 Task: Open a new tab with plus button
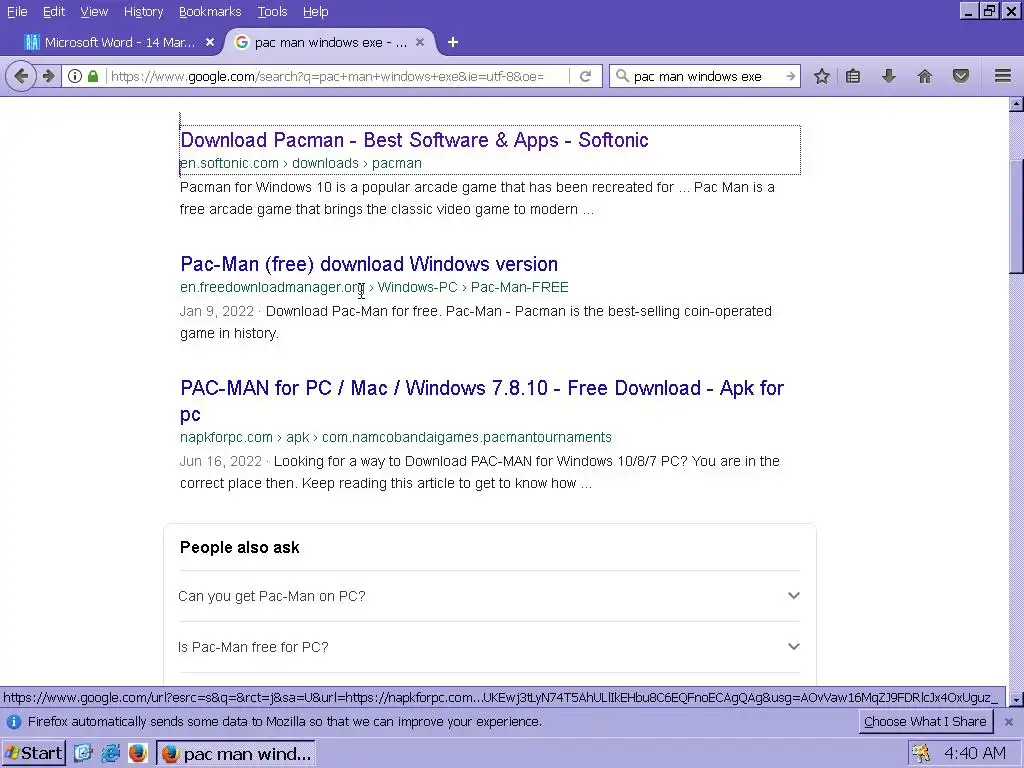click(453, 42)
